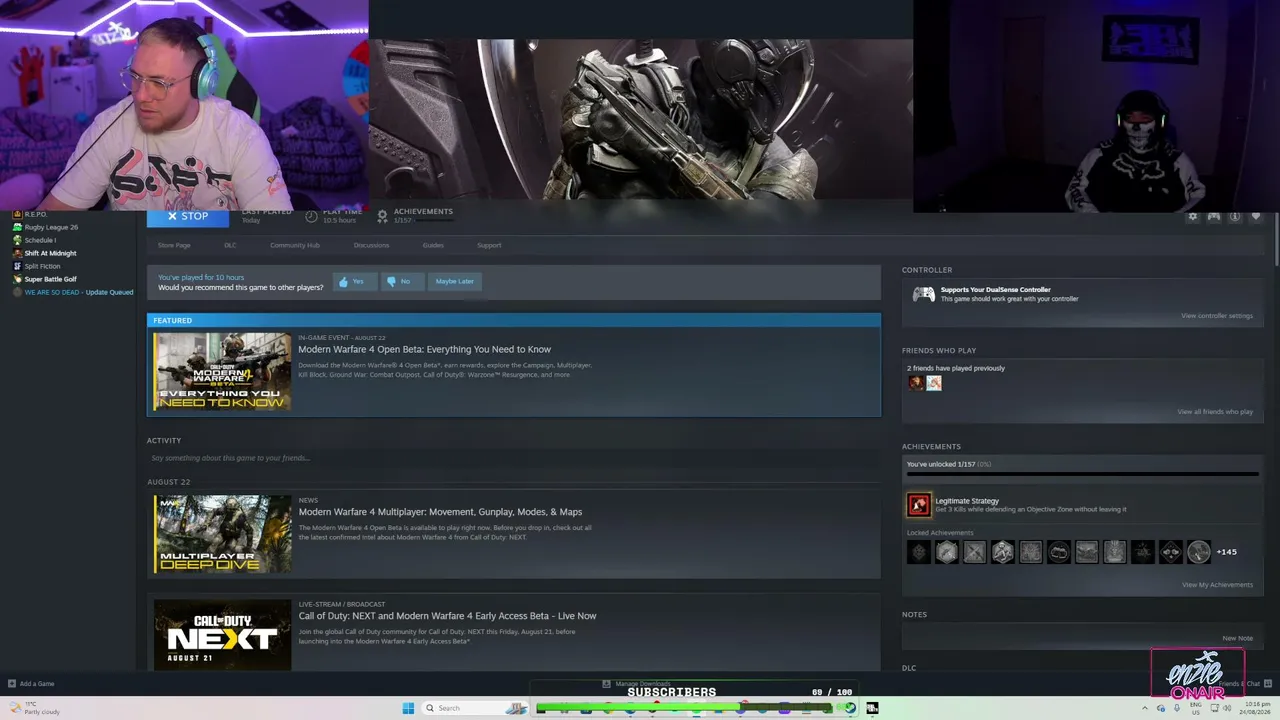Select WE ARE SO DEAD library entry

click(x=72, y=292)
